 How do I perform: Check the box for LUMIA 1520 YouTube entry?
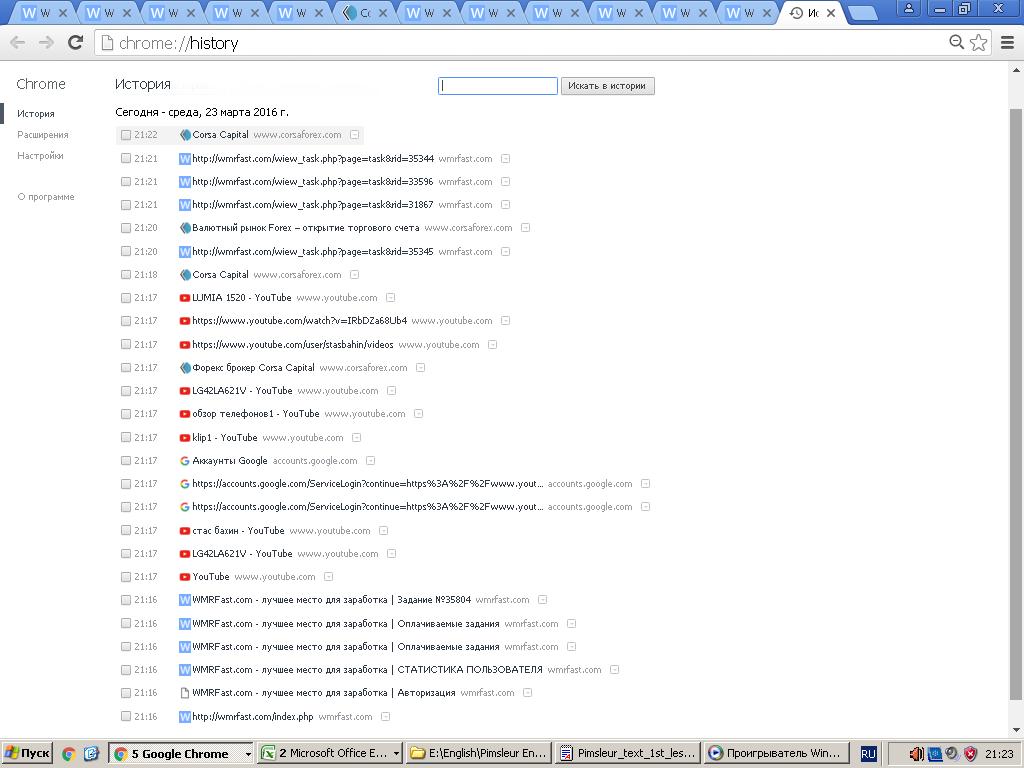tap(126, 298)
